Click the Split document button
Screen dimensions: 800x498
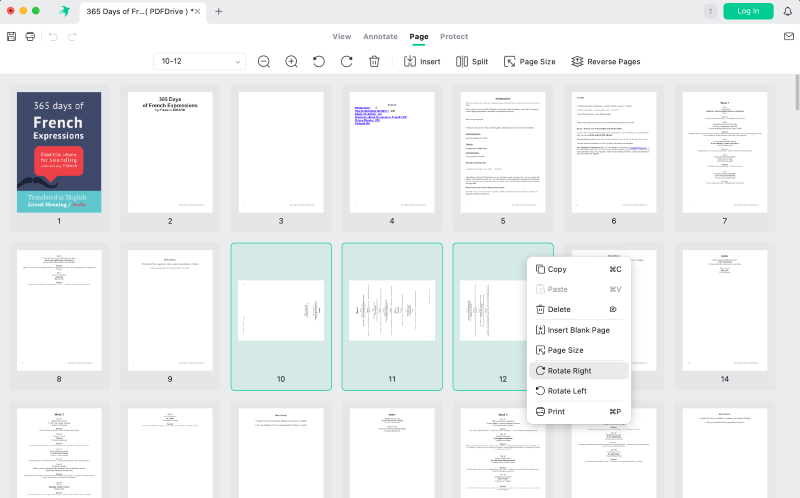(472, 61)
